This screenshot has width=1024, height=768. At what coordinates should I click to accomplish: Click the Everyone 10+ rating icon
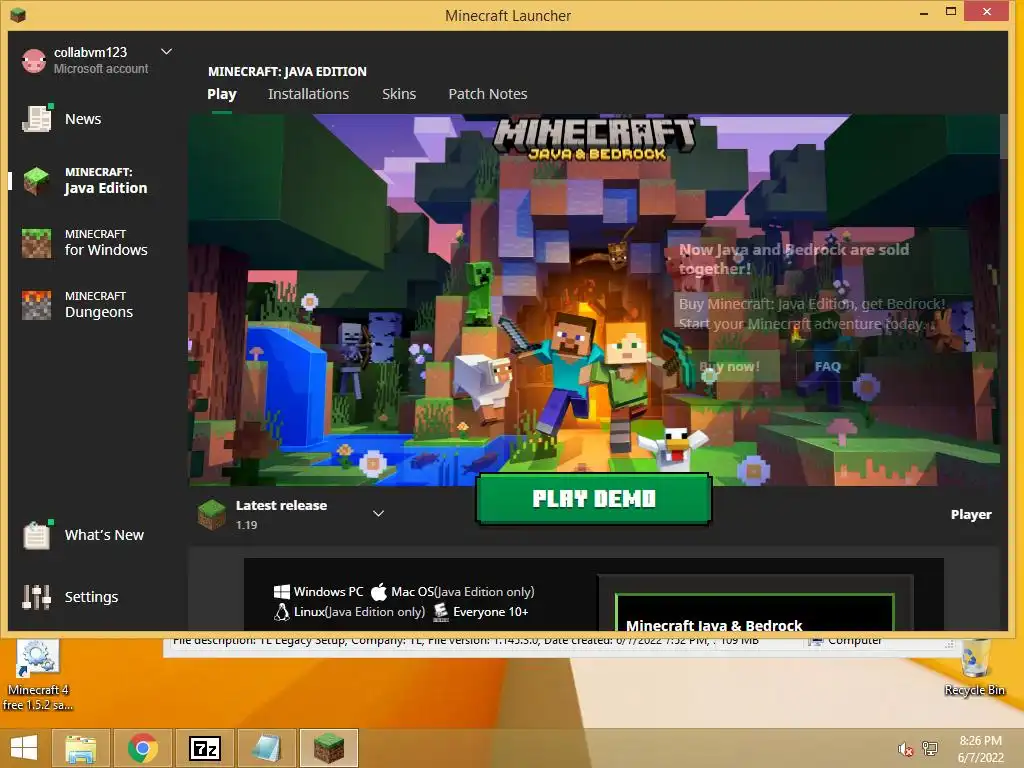coord(441,612)
